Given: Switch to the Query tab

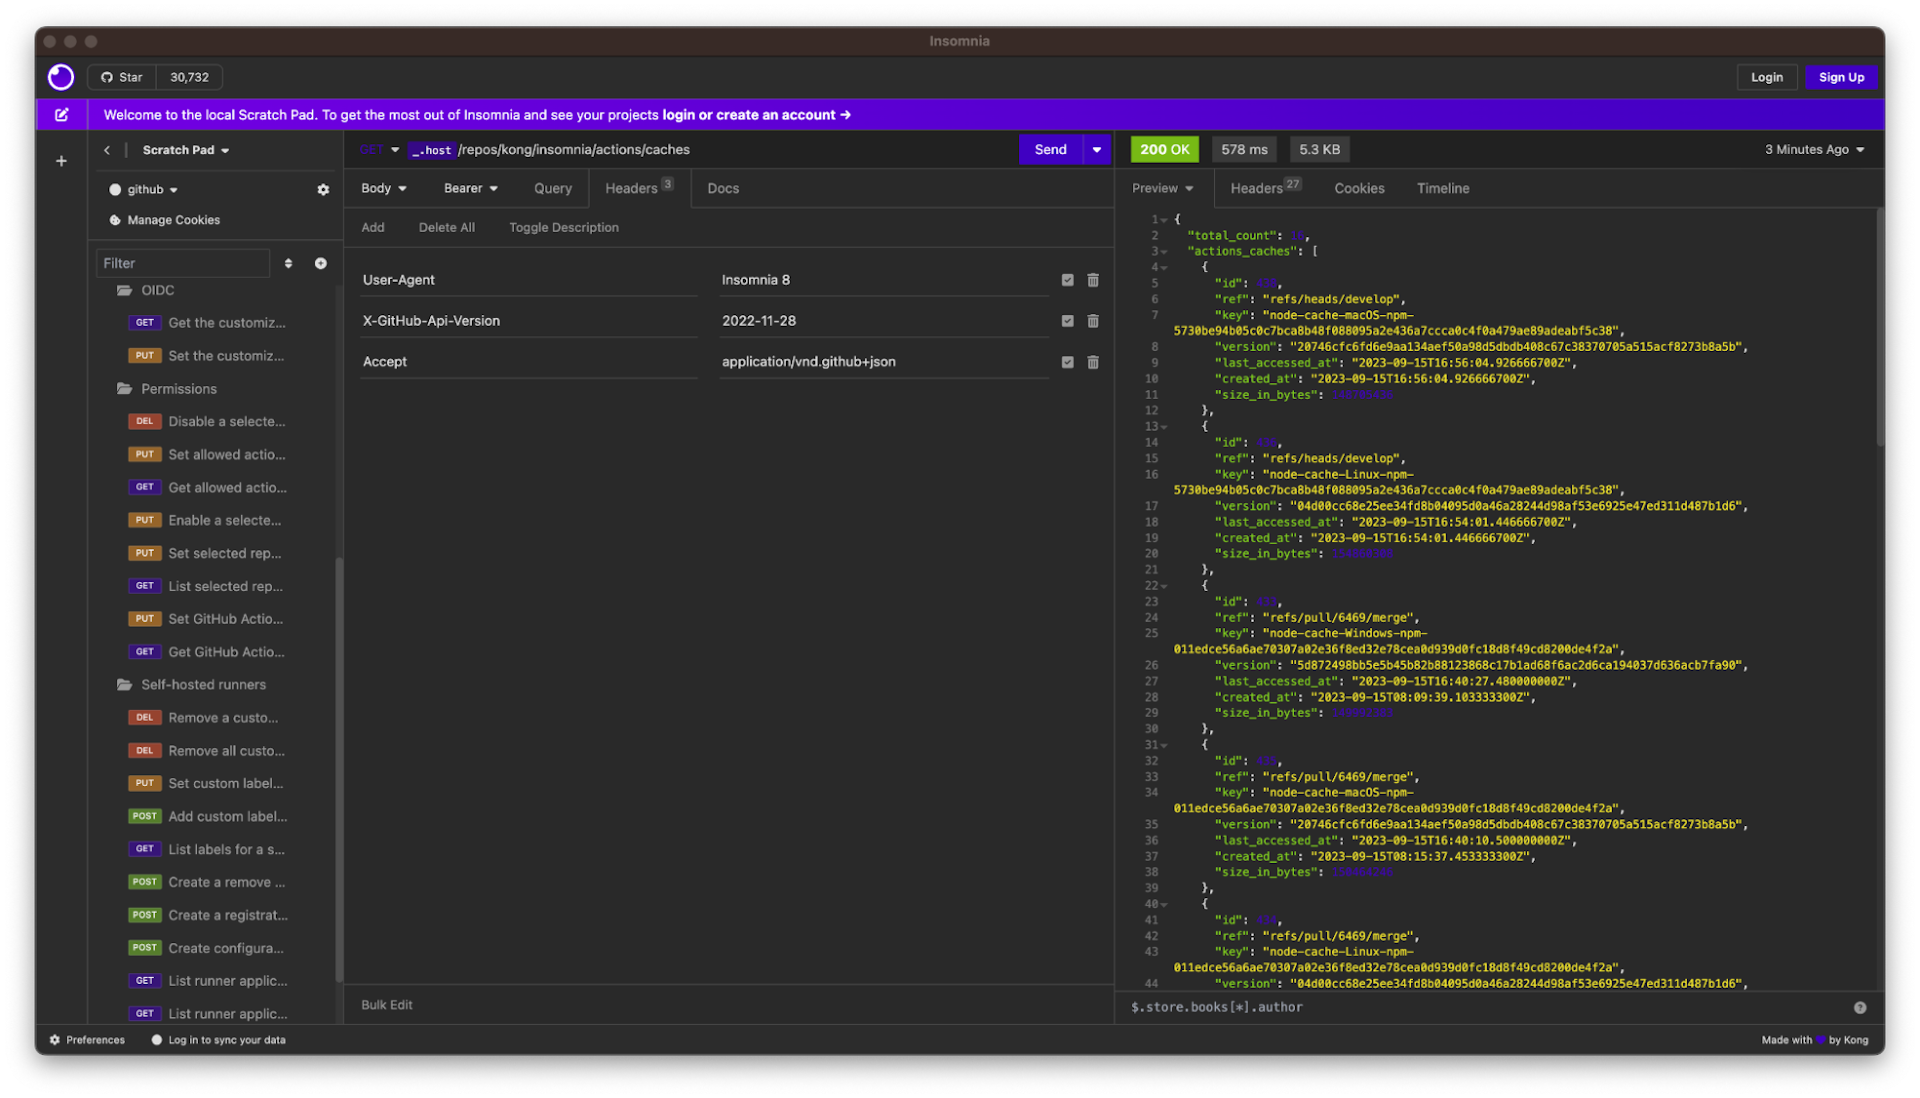Looking at the screenshot, I should click(553, 189).
